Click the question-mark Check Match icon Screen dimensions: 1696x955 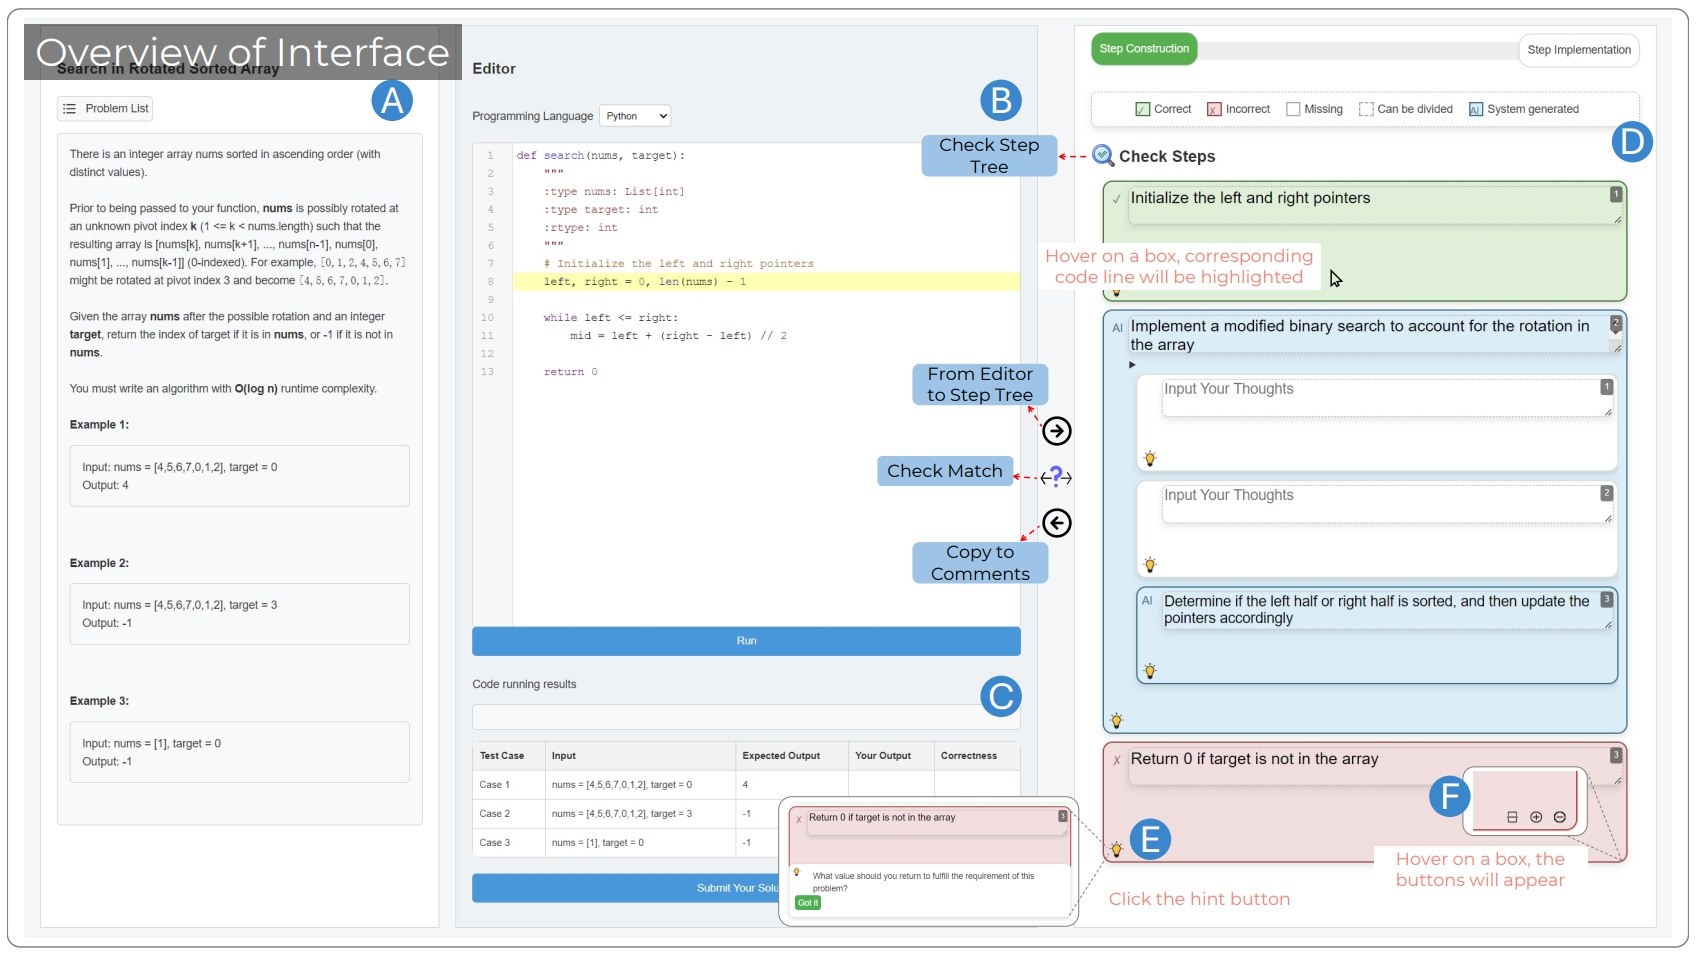coord(1056,477)
